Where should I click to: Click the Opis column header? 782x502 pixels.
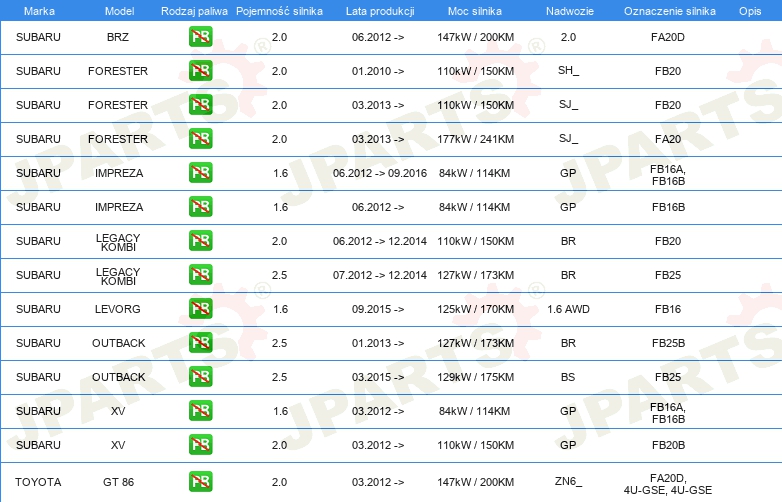point(750,11)
